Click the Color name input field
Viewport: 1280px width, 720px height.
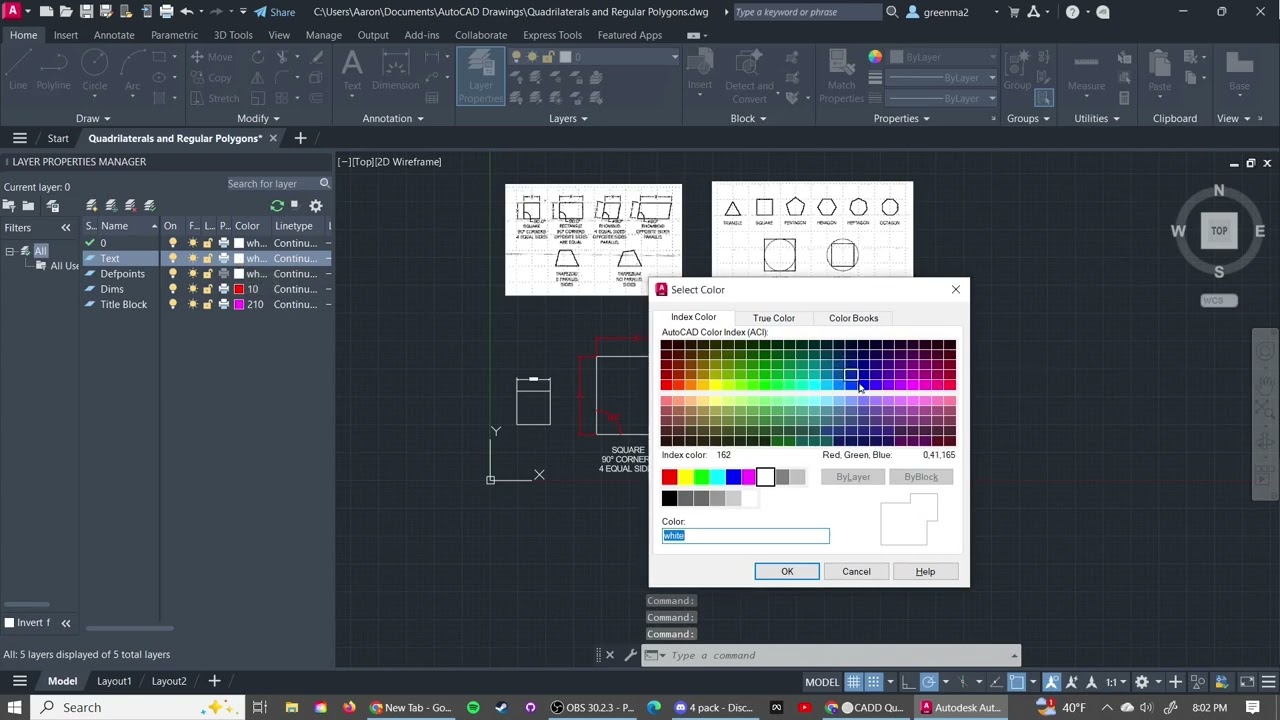(x=745, y=536)
